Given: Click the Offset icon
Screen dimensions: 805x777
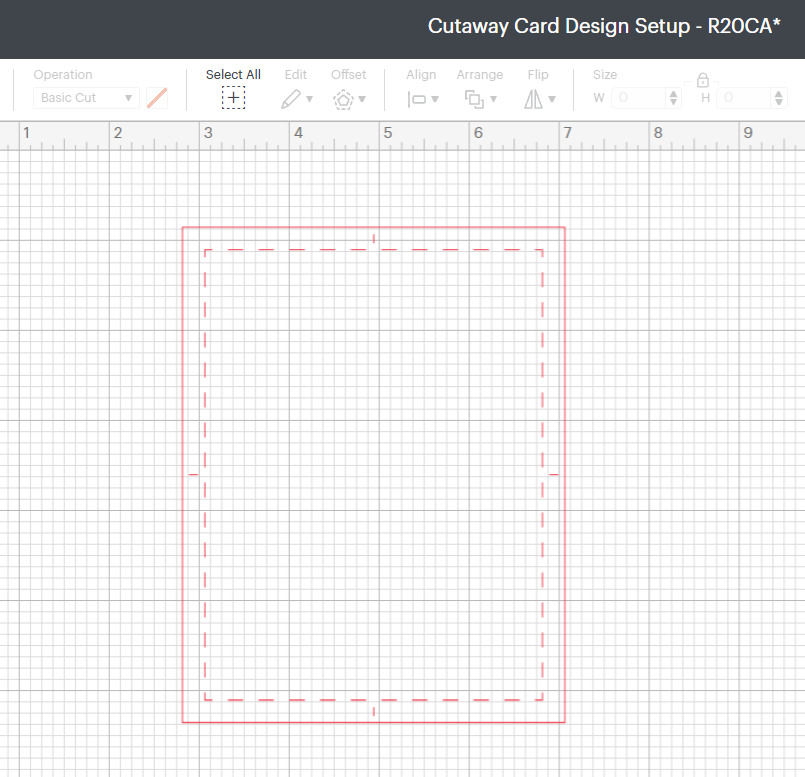Looking at the screenshot, I should click(344, 98).
